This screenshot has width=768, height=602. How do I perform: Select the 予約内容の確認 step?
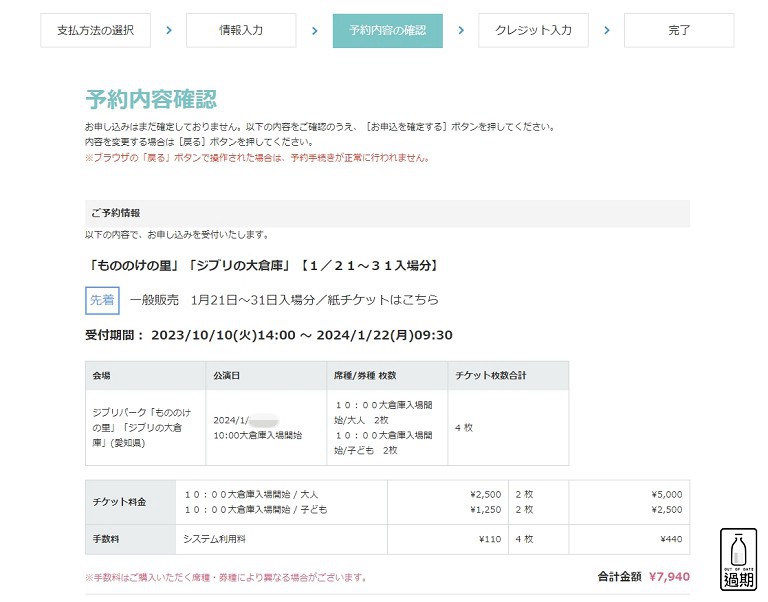387,30
